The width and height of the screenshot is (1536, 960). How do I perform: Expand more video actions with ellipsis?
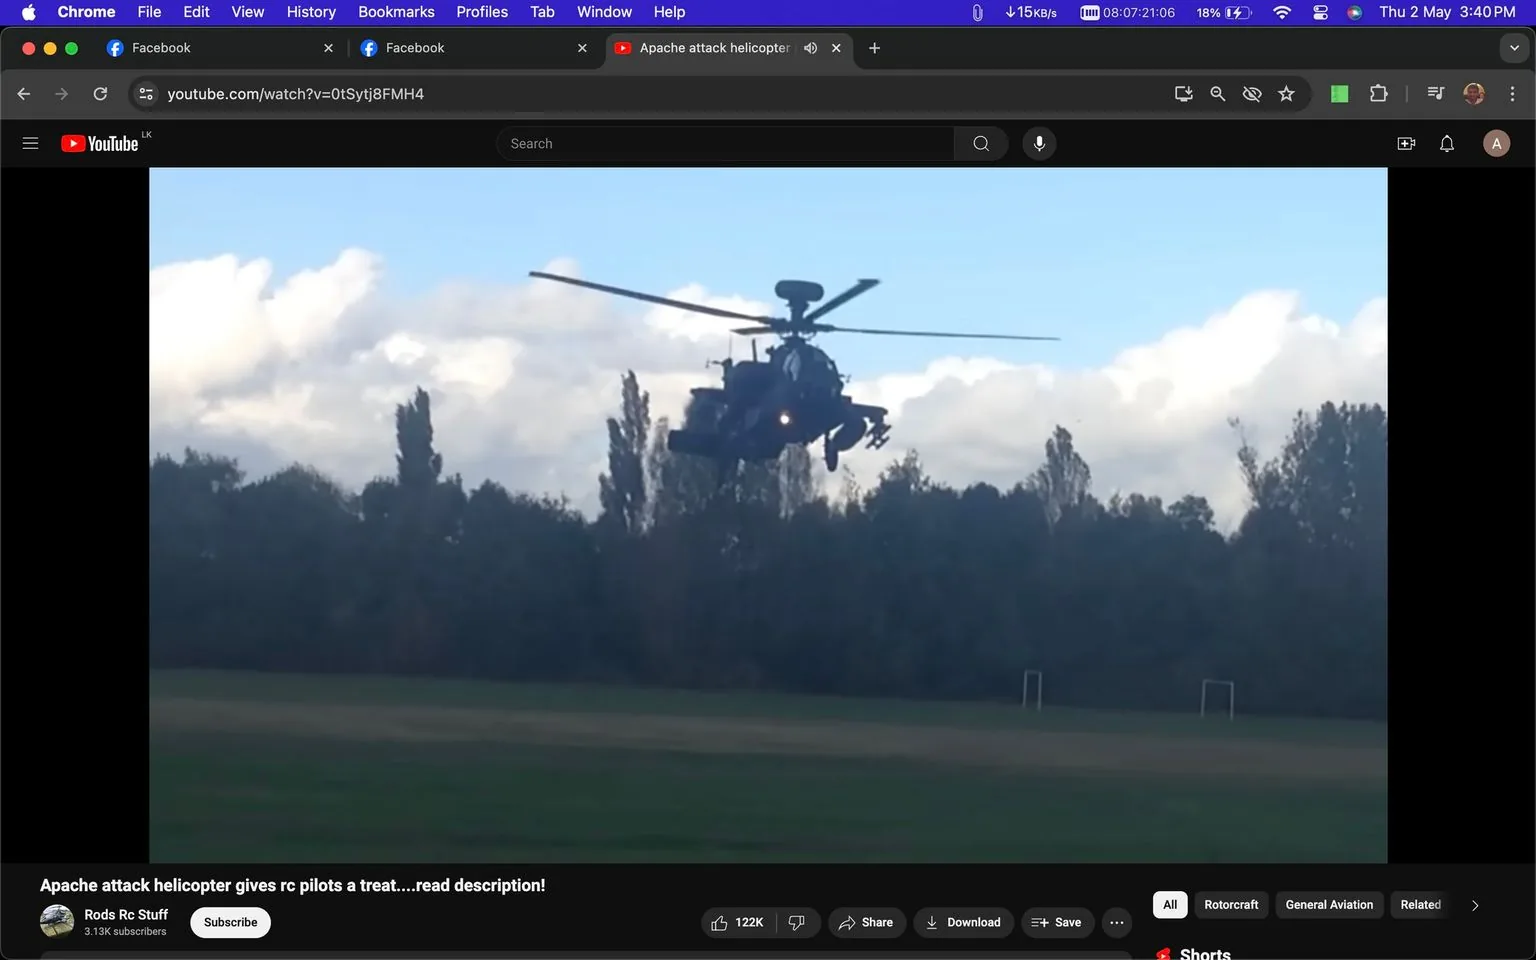tap(1116, 922)
